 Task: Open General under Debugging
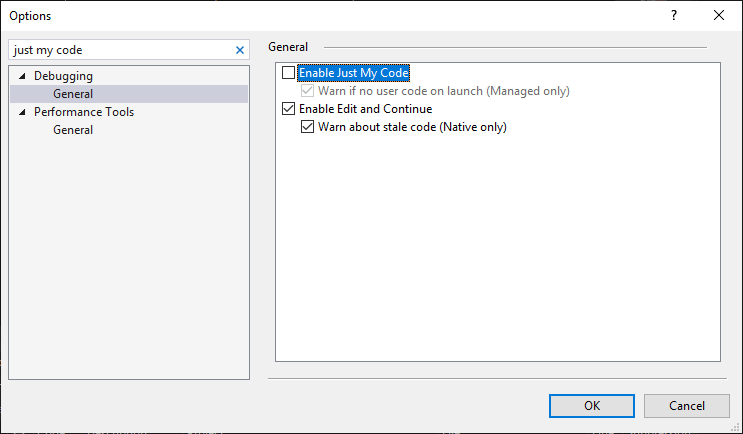(73, 94)
